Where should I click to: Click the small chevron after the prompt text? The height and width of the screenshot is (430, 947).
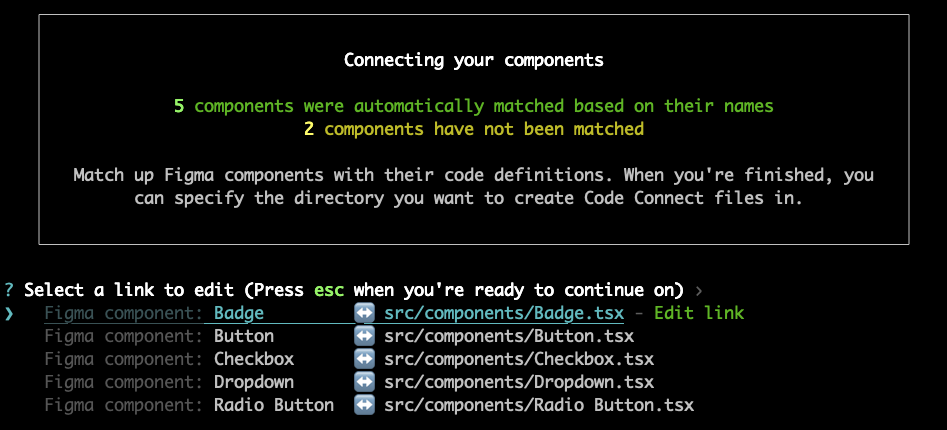(x=699, y=291)
